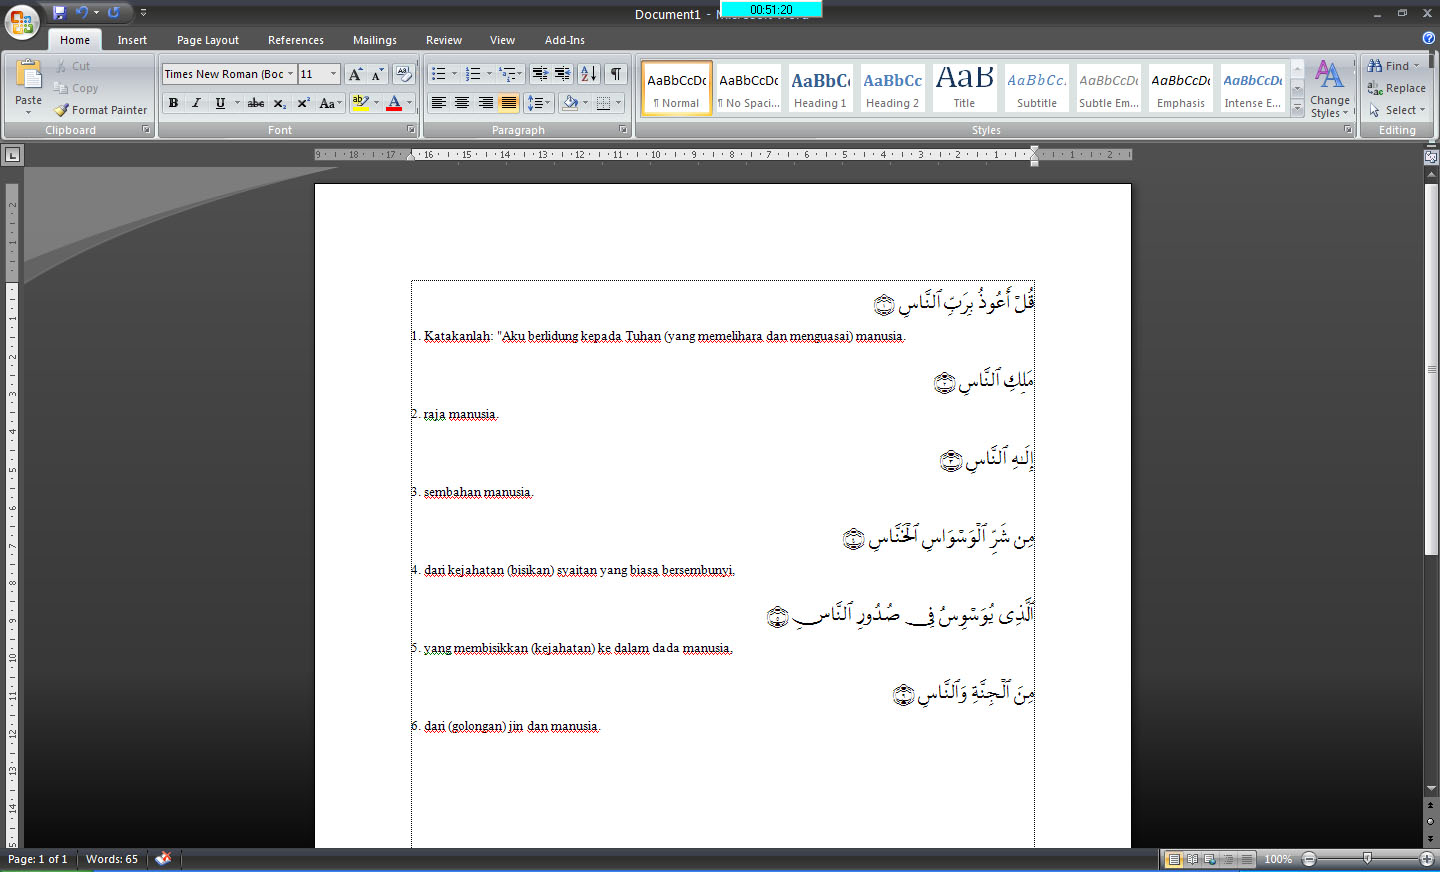The height and width of the screenshot is (872, 1440).
Task: Open Find from the Editing group
Action: pos(1393,65)
